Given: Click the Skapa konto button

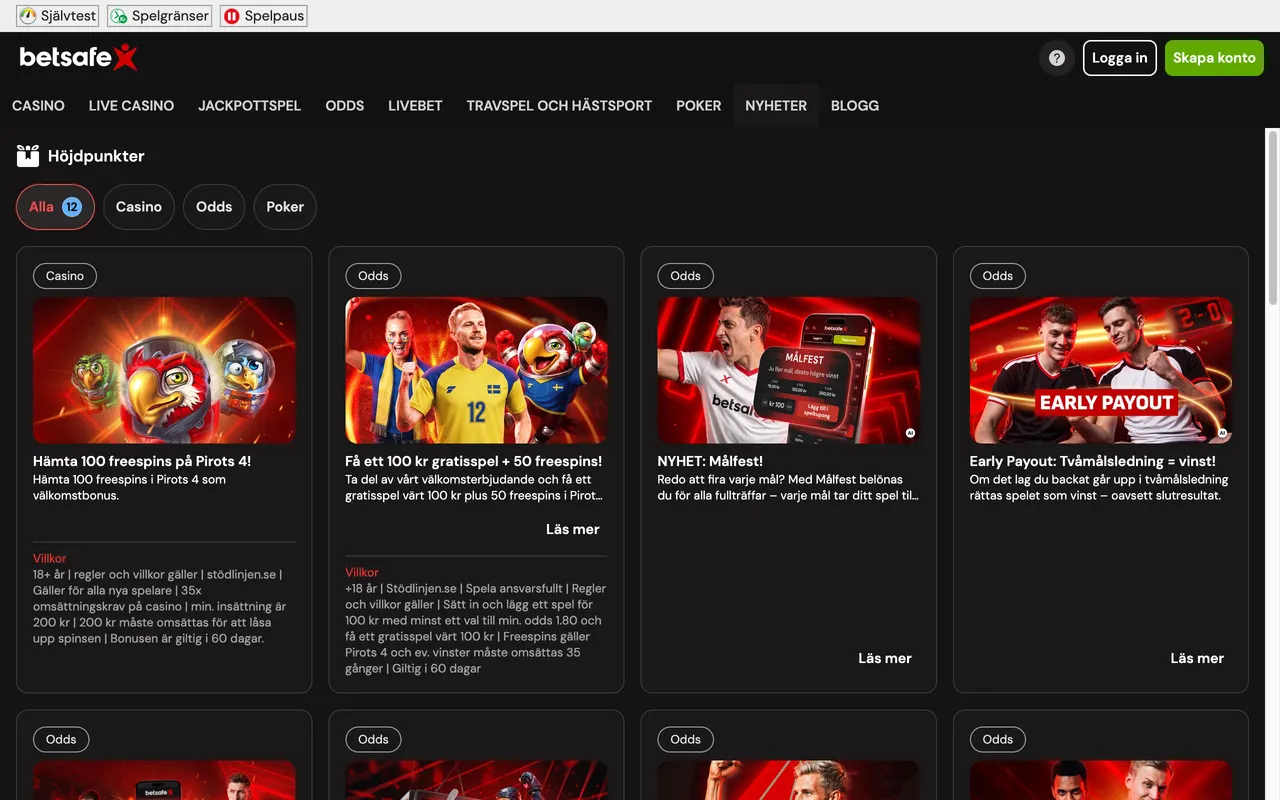Looking at the screenshot, I should pos(1214,58).
